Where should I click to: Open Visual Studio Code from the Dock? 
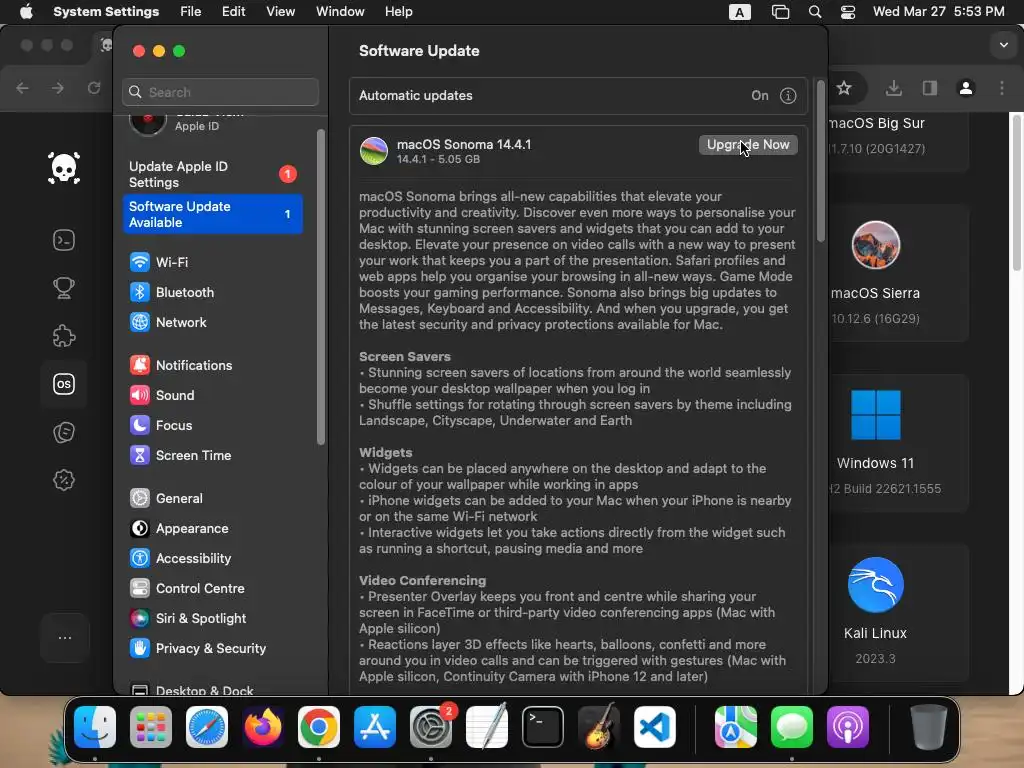655,727
